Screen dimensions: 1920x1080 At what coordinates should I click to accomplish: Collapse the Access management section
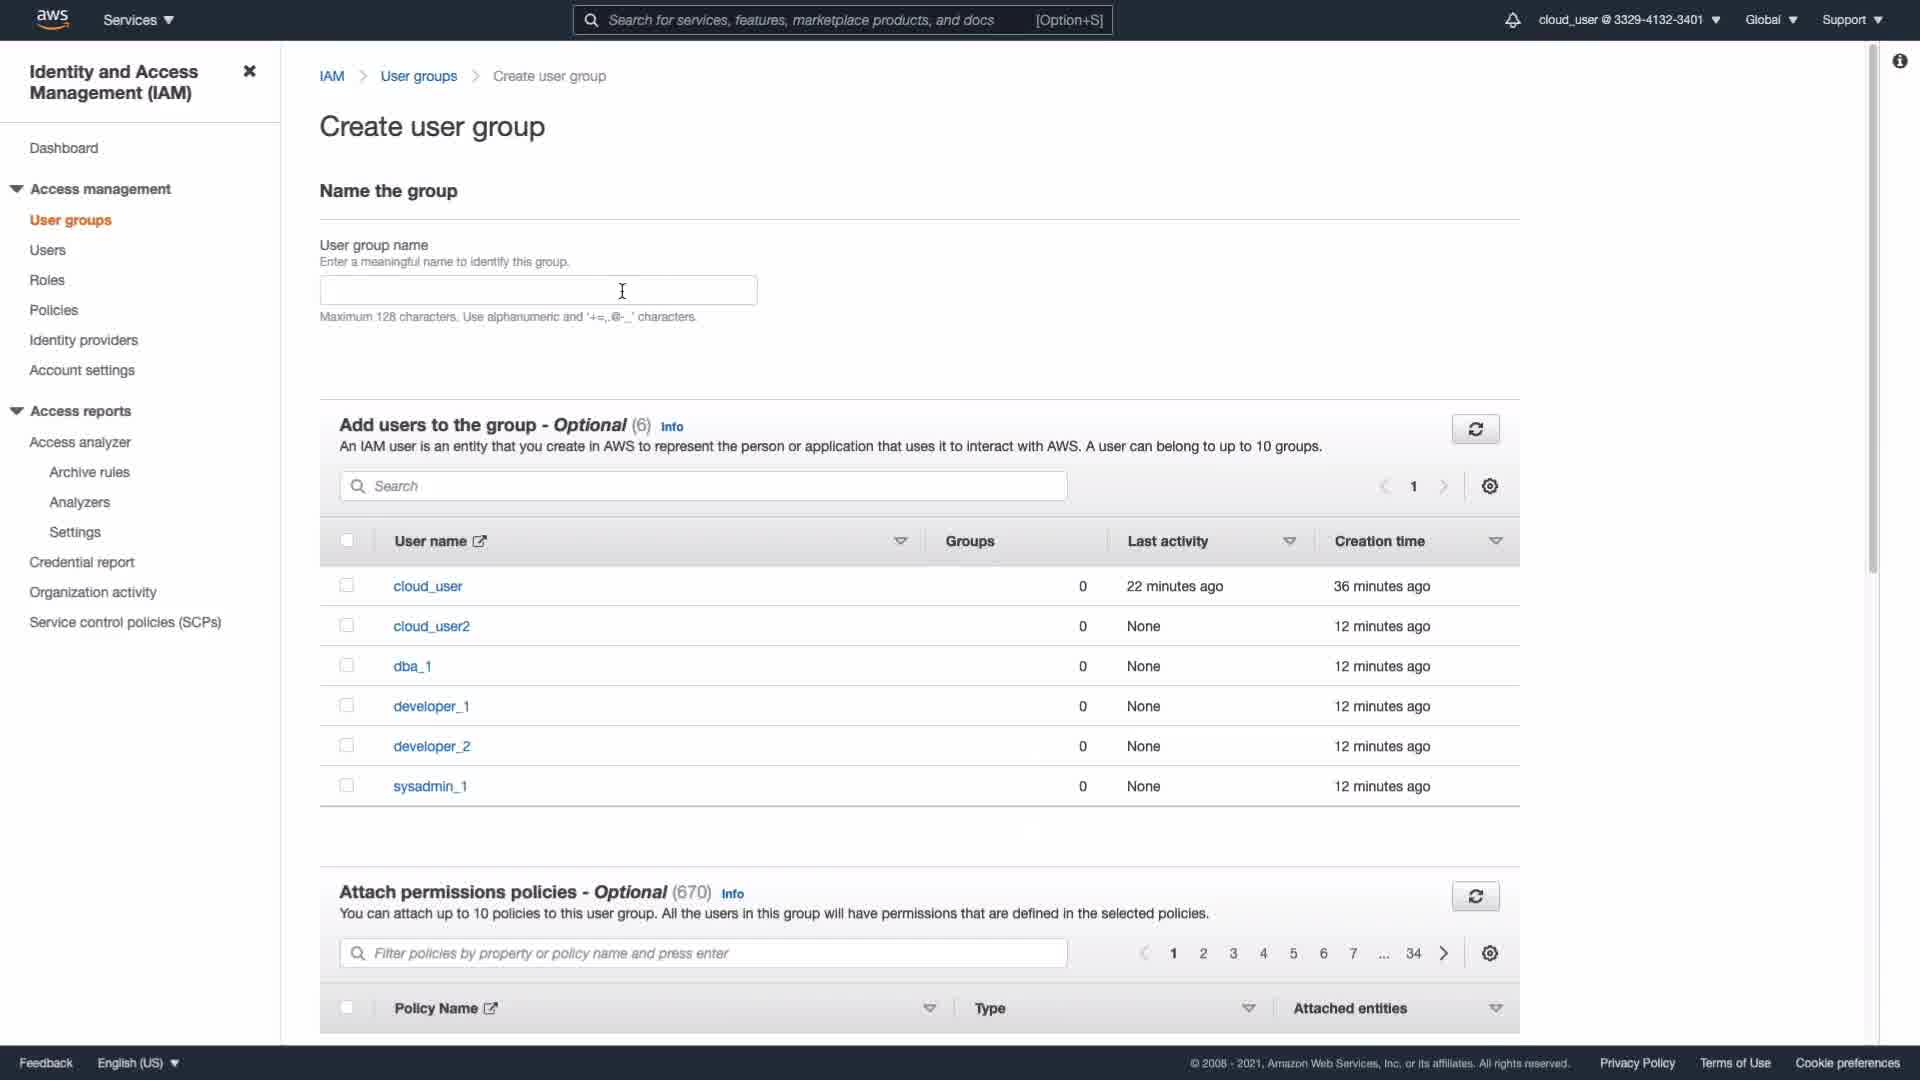tap(17, 189)
